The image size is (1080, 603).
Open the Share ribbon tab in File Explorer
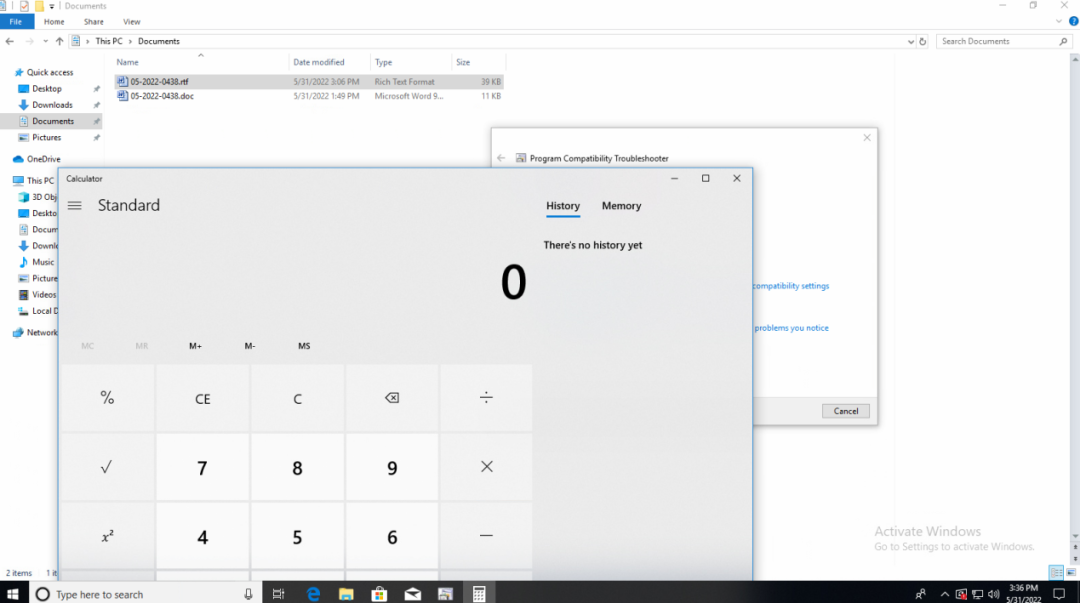tap(94, 22)
